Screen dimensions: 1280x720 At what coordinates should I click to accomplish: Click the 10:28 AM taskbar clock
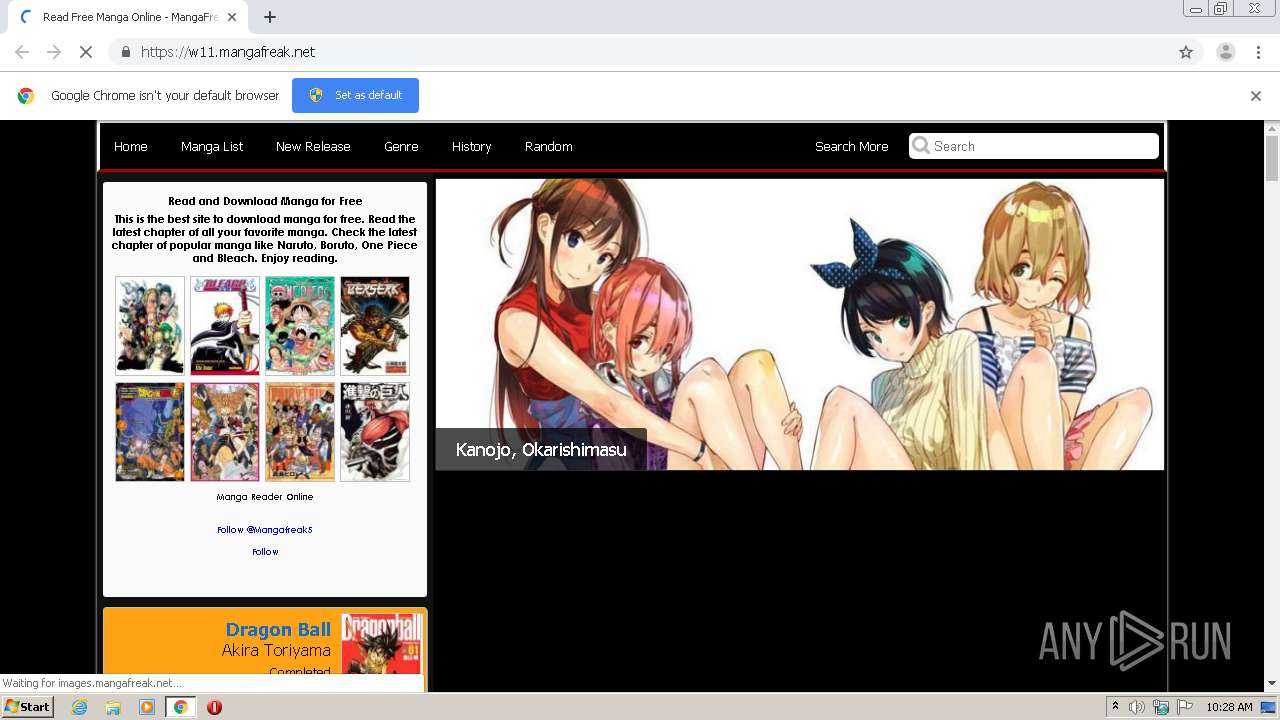[1229, 707]
